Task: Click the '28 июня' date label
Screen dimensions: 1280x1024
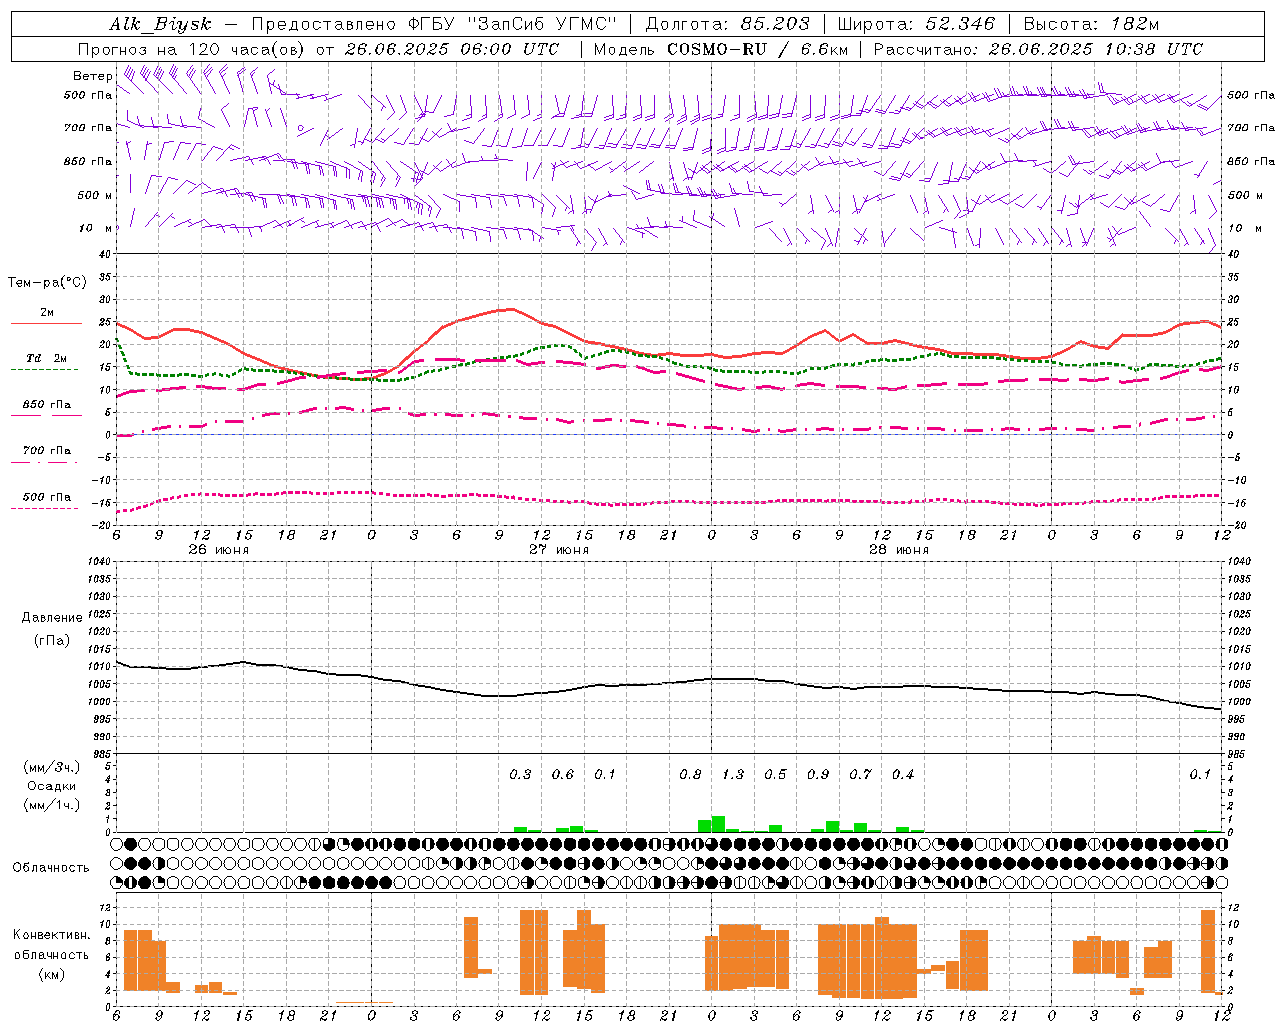Action: (899, 550)
